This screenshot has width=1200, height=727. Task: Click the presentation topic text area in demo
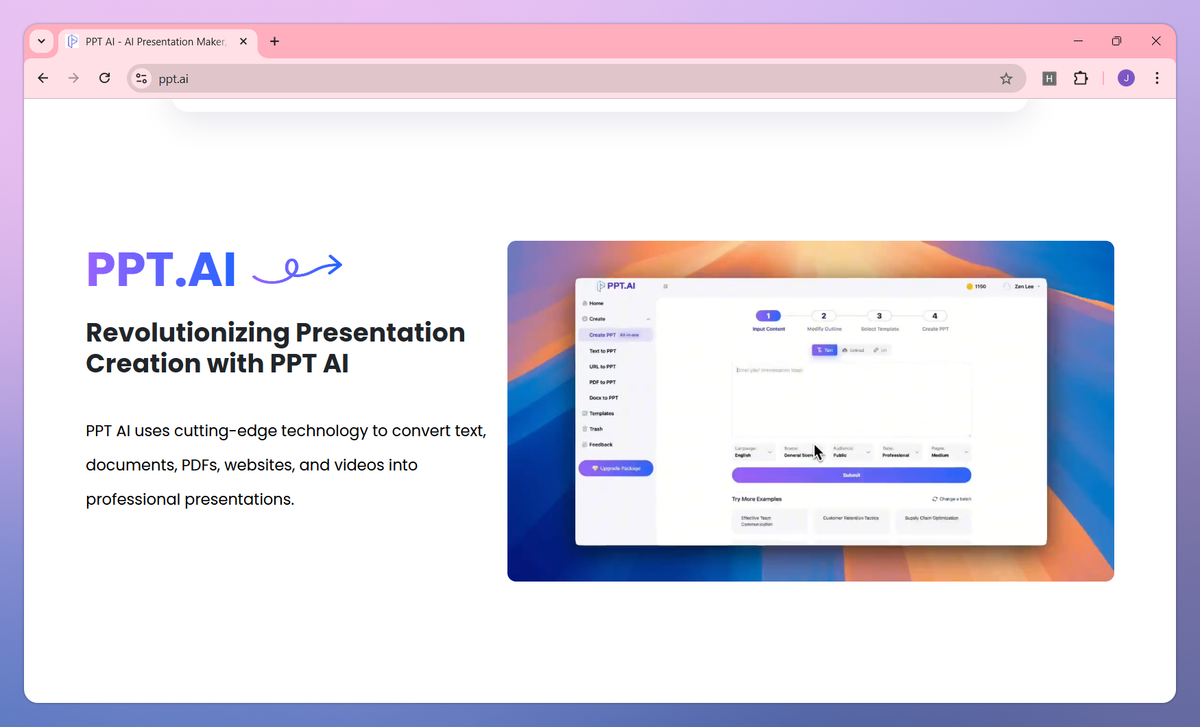pos(851,400)
